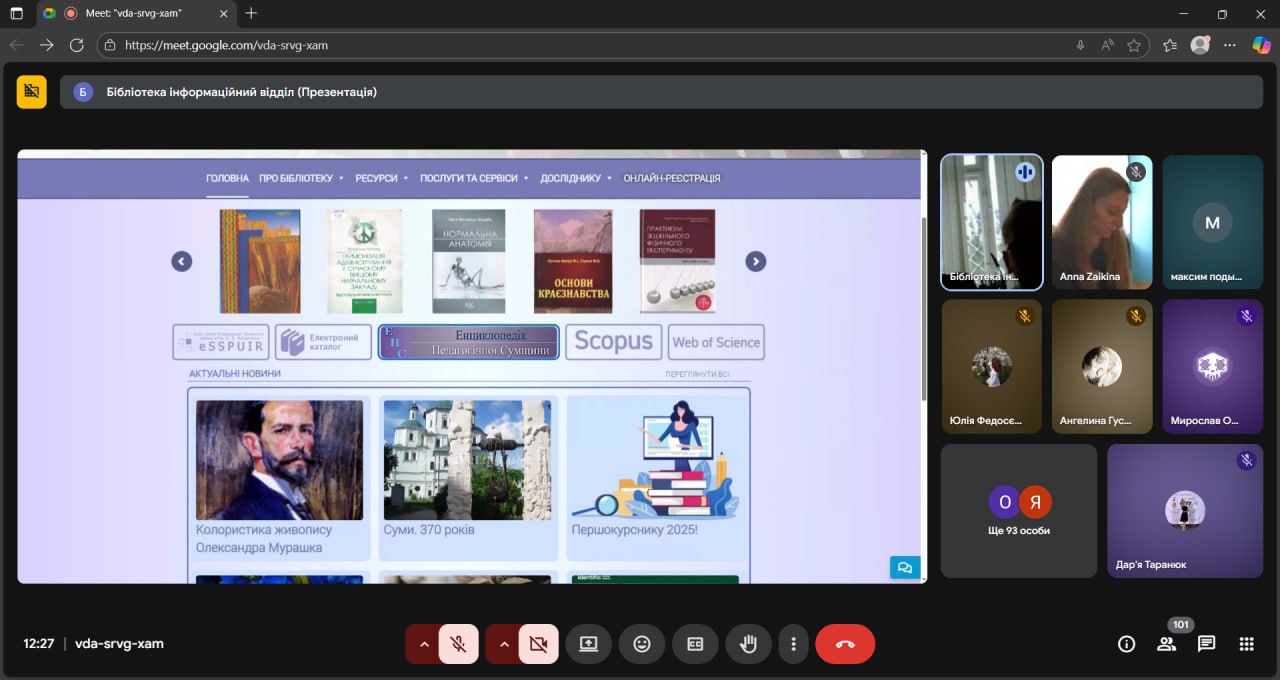Show the People panel icon
The height and width of the screenshot is (680, 1280).
1166,644
